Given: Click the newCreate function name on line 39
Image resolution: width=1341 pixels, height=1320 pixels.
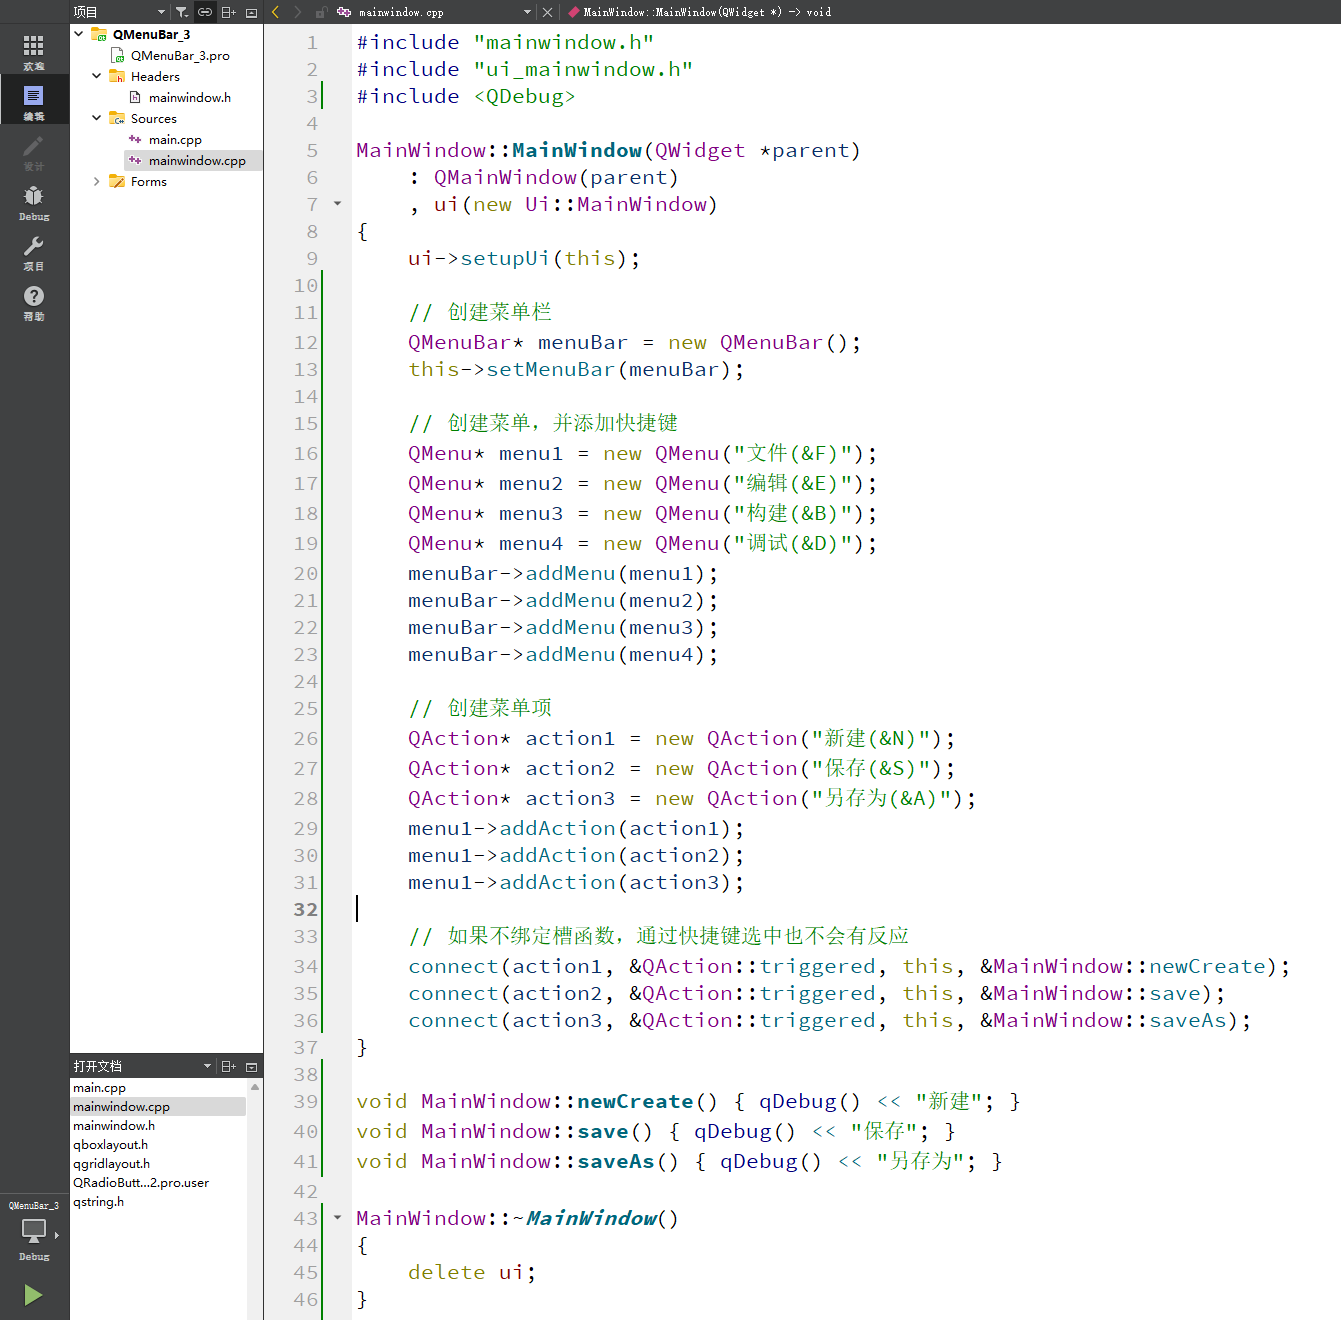Looking at the screenshot, I should [x=635, y=1101].
